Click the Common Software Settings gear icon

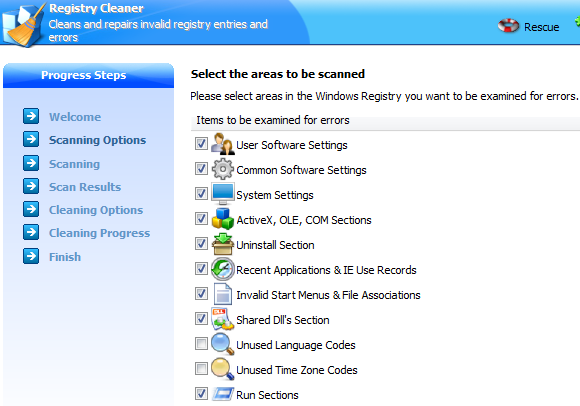coord(222,169)
